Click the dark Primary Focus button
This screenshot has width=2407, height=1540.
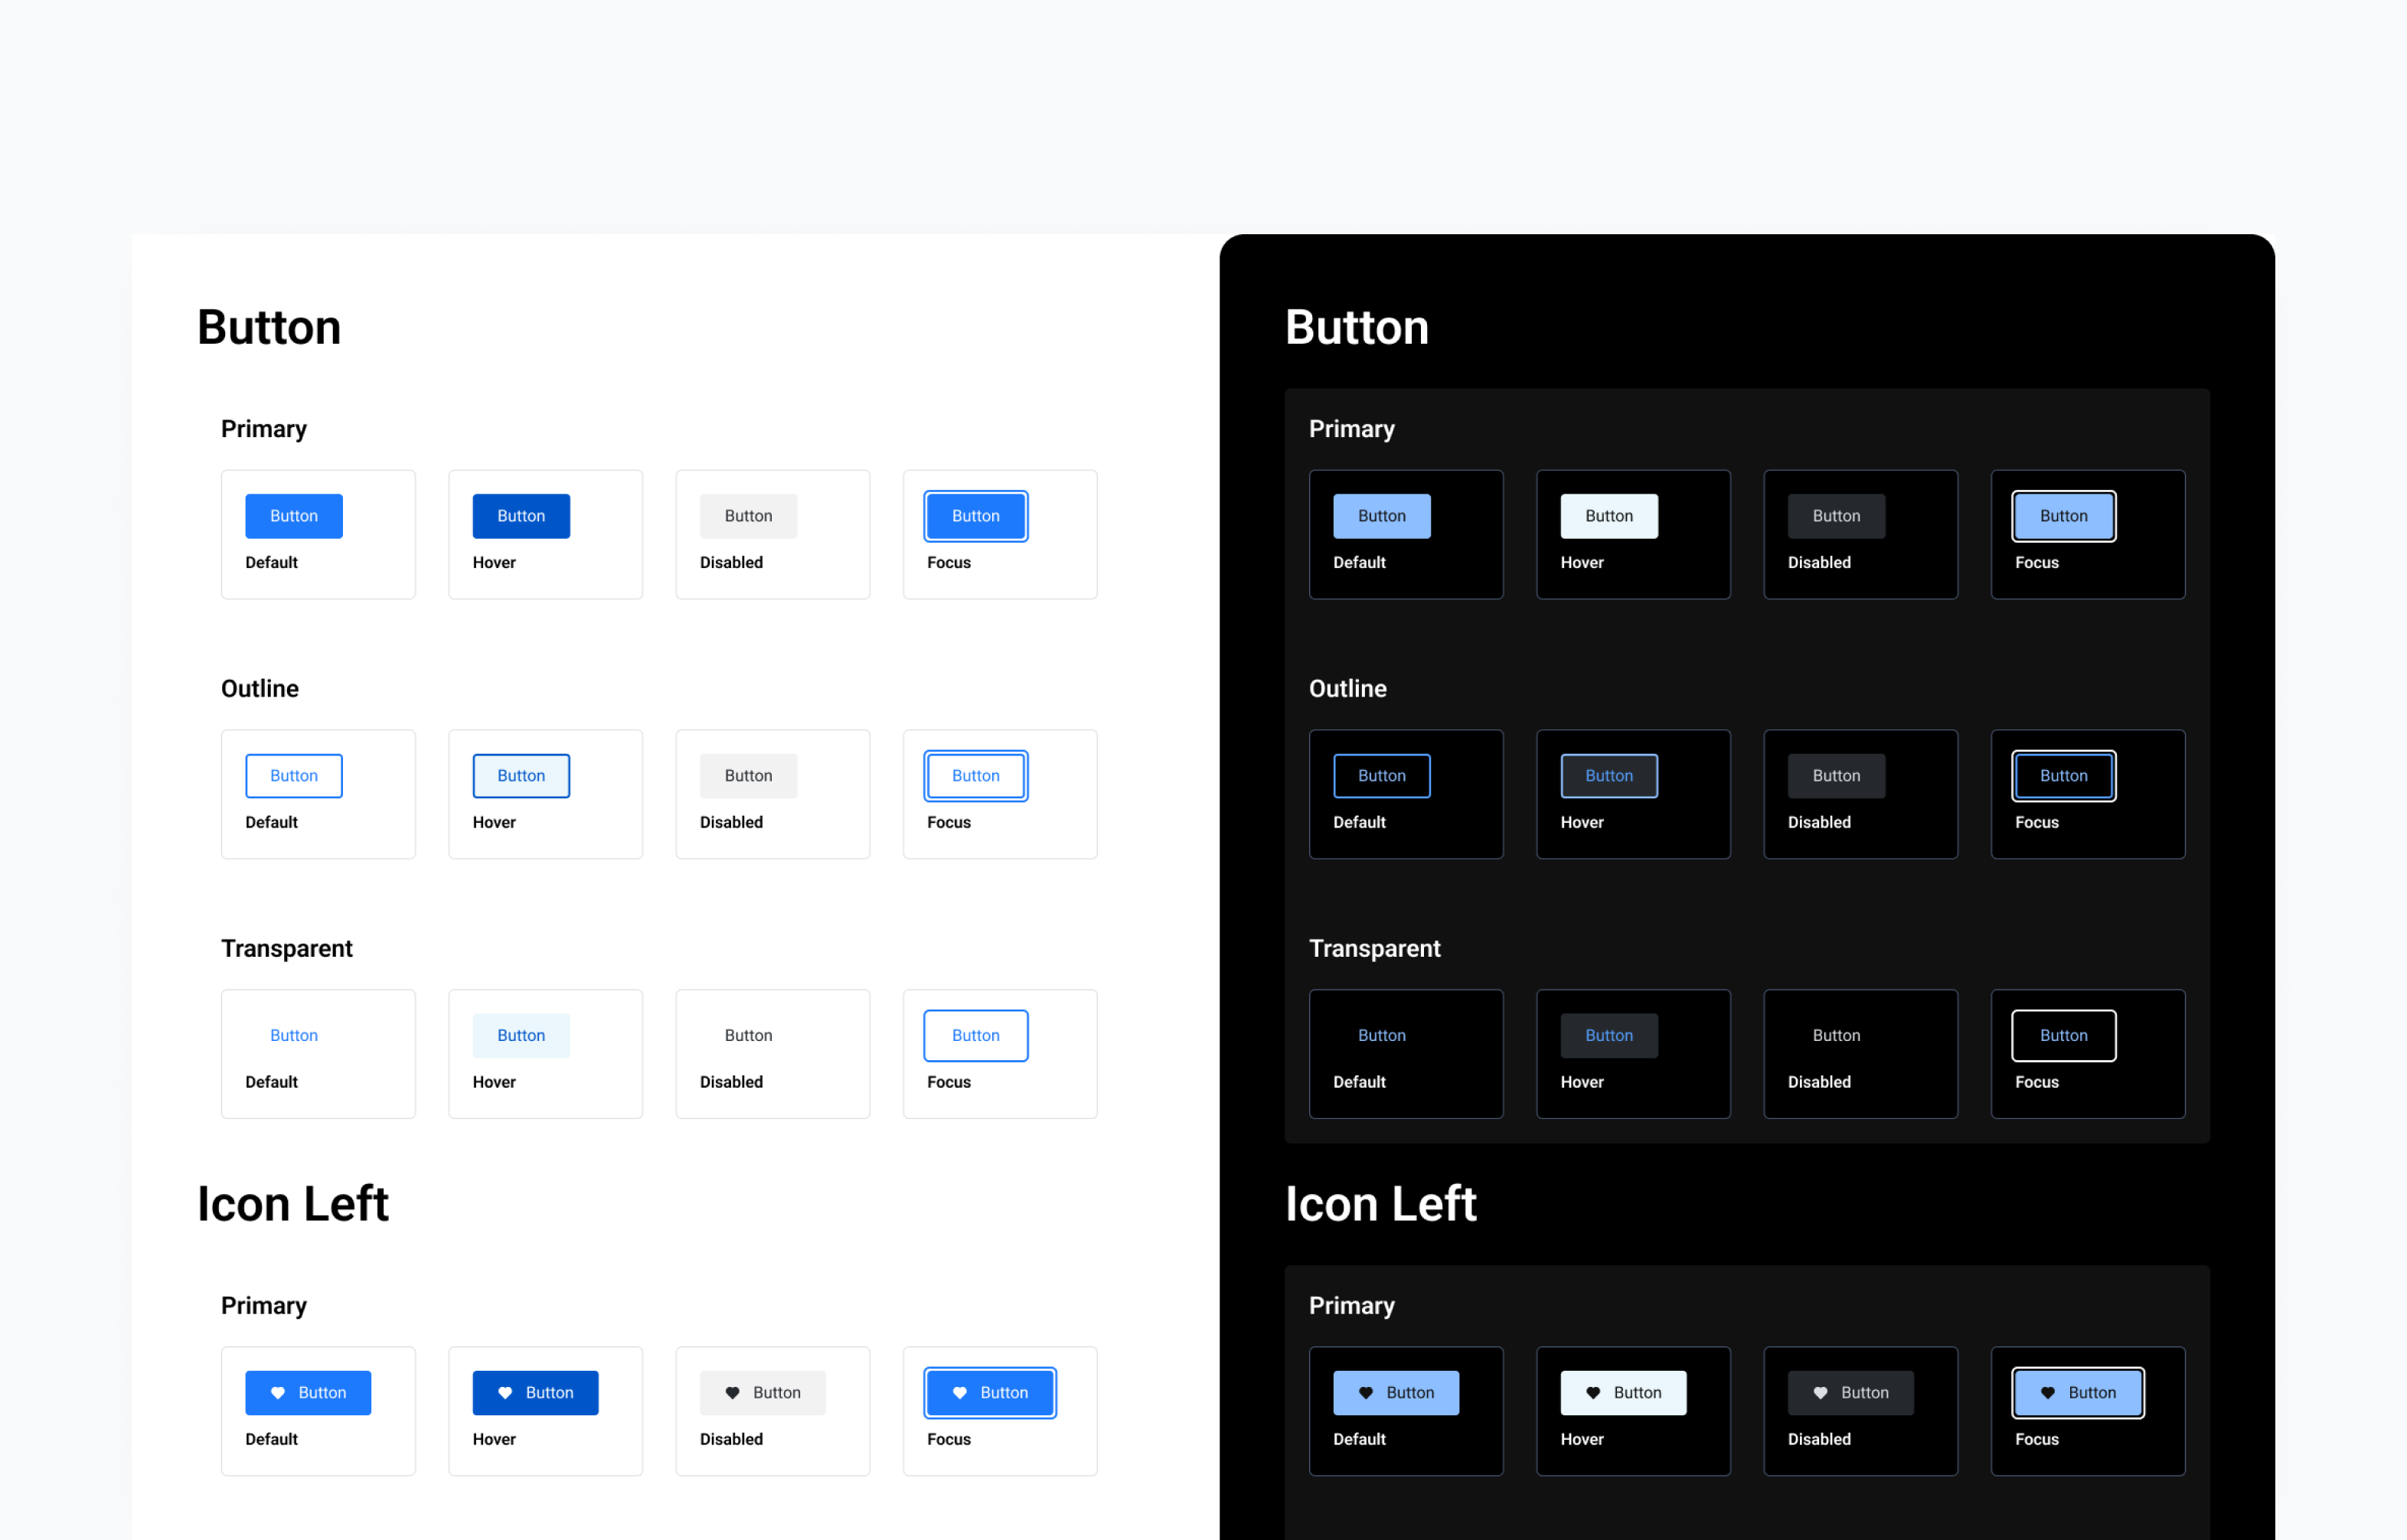(2063, 516)
